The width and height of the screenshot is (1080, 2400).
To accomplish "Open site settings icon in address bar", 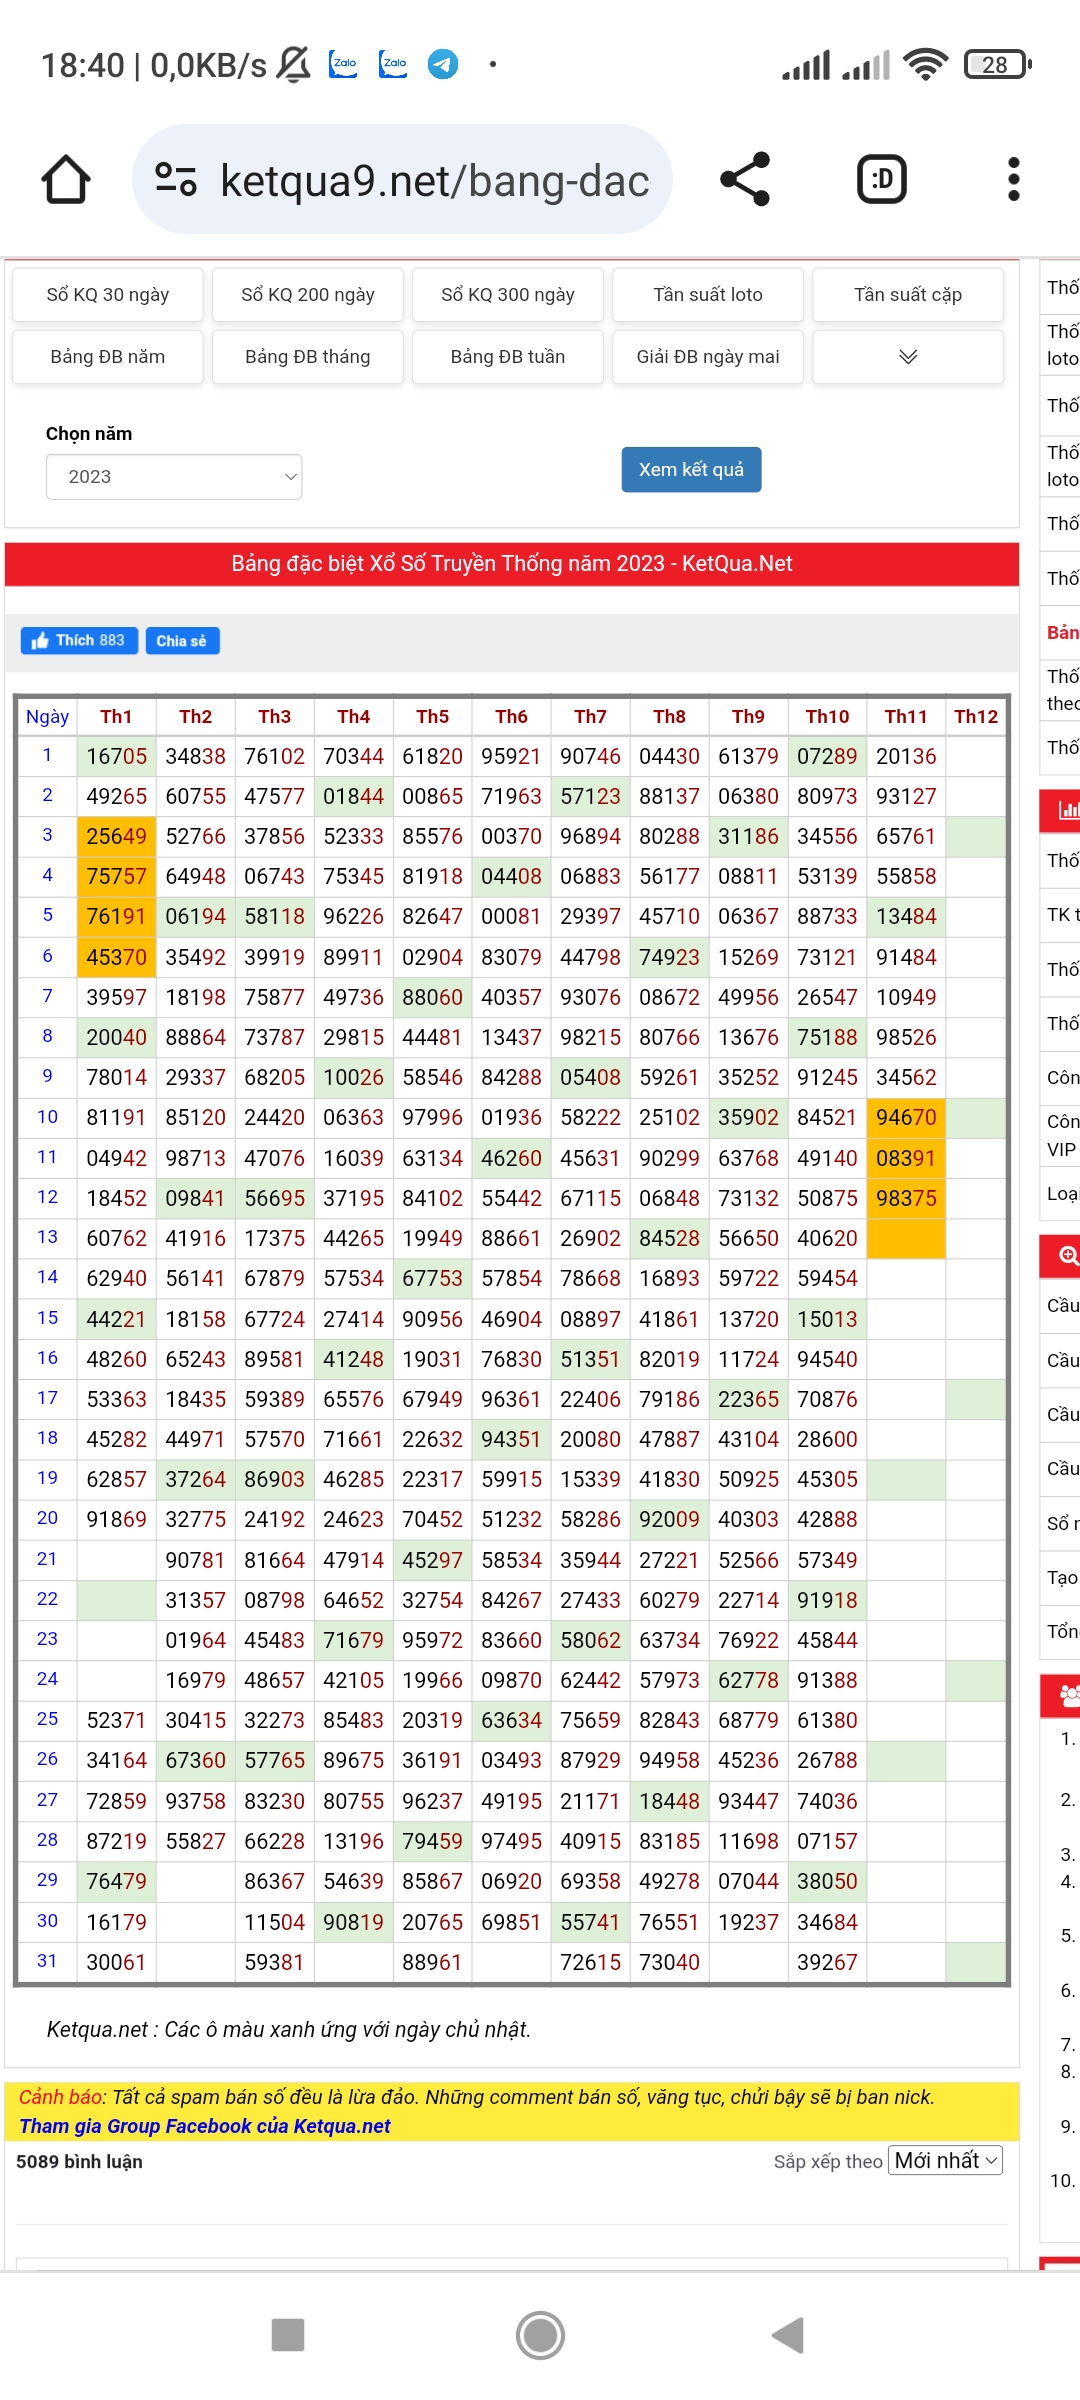I will tap(176, 180).
